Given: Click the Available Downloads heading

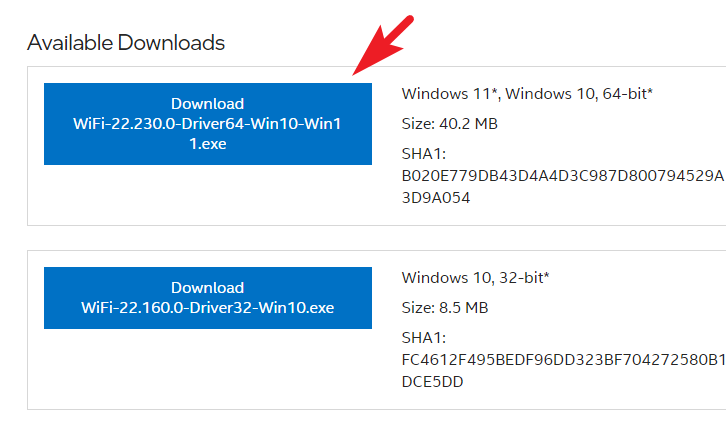Looking at the screenshot, I should 126,43.
